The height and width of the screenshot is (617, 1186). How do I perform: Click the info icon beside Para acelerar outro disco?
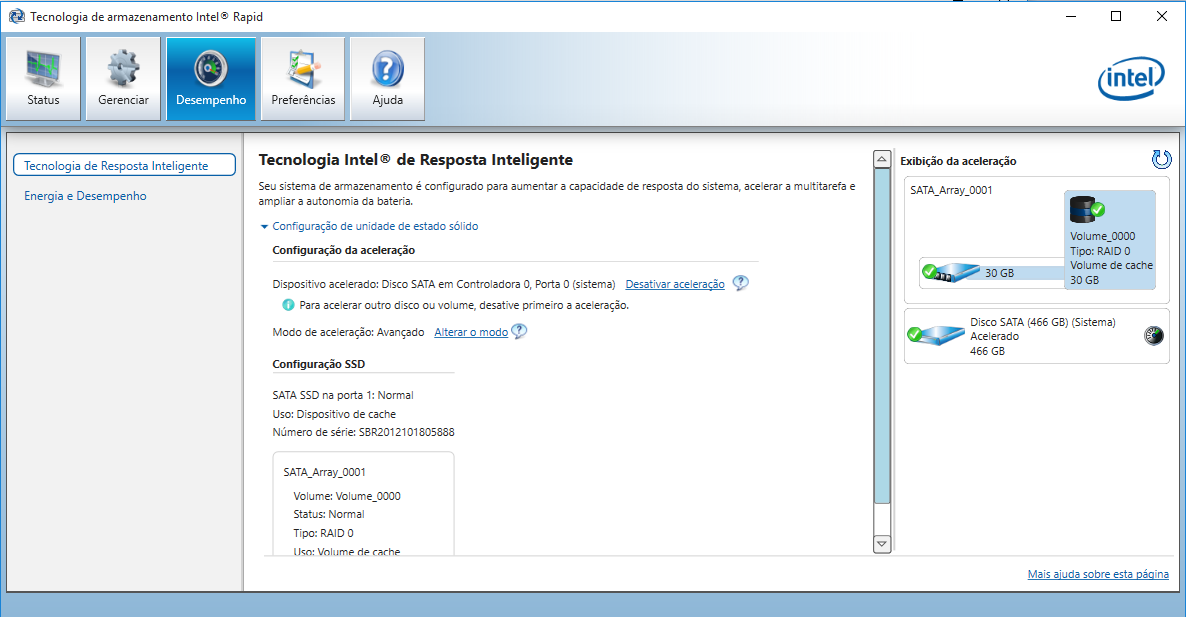[288, 305]
